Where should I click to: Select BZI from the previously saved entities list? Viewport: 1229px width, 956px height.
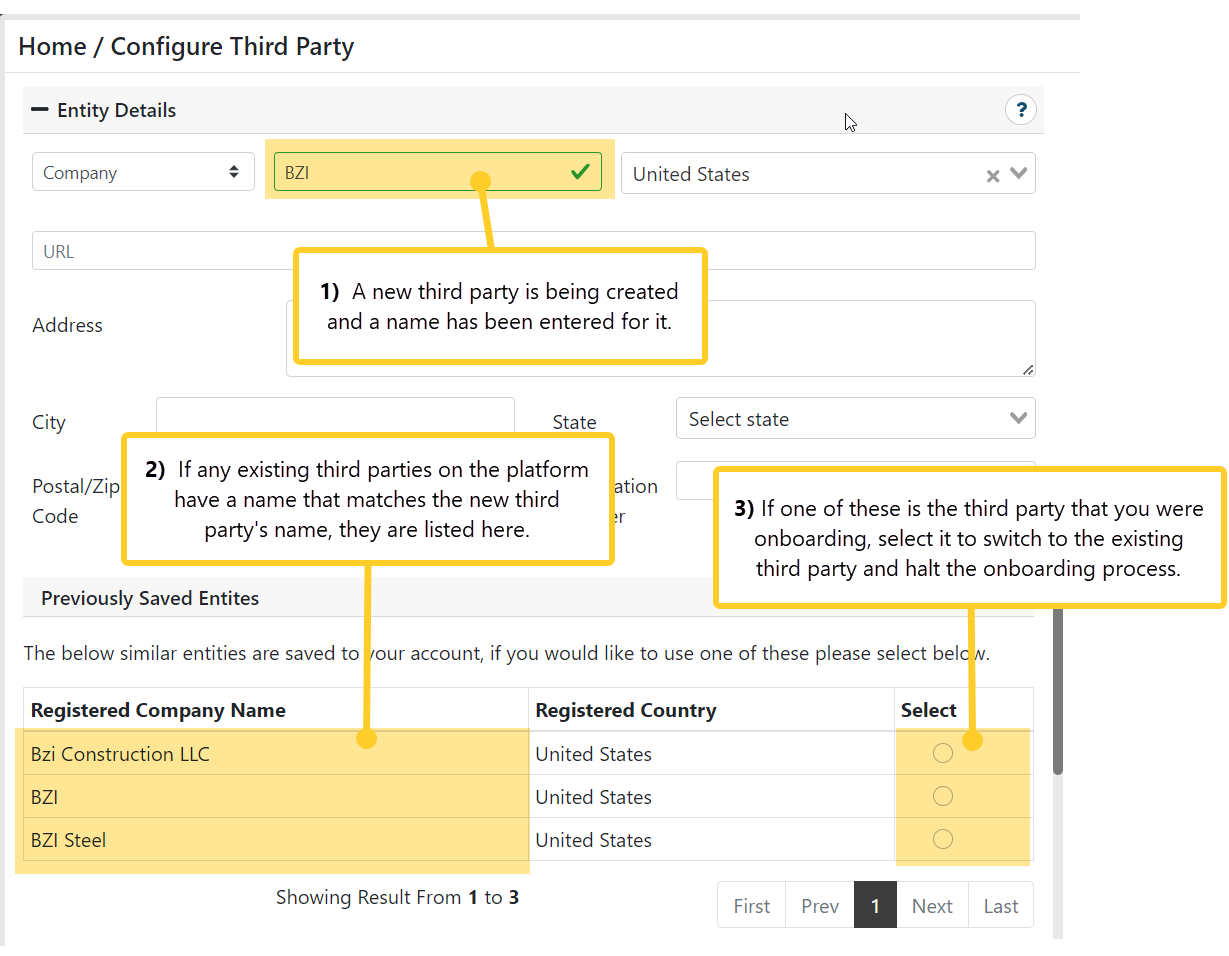(942, 796)
